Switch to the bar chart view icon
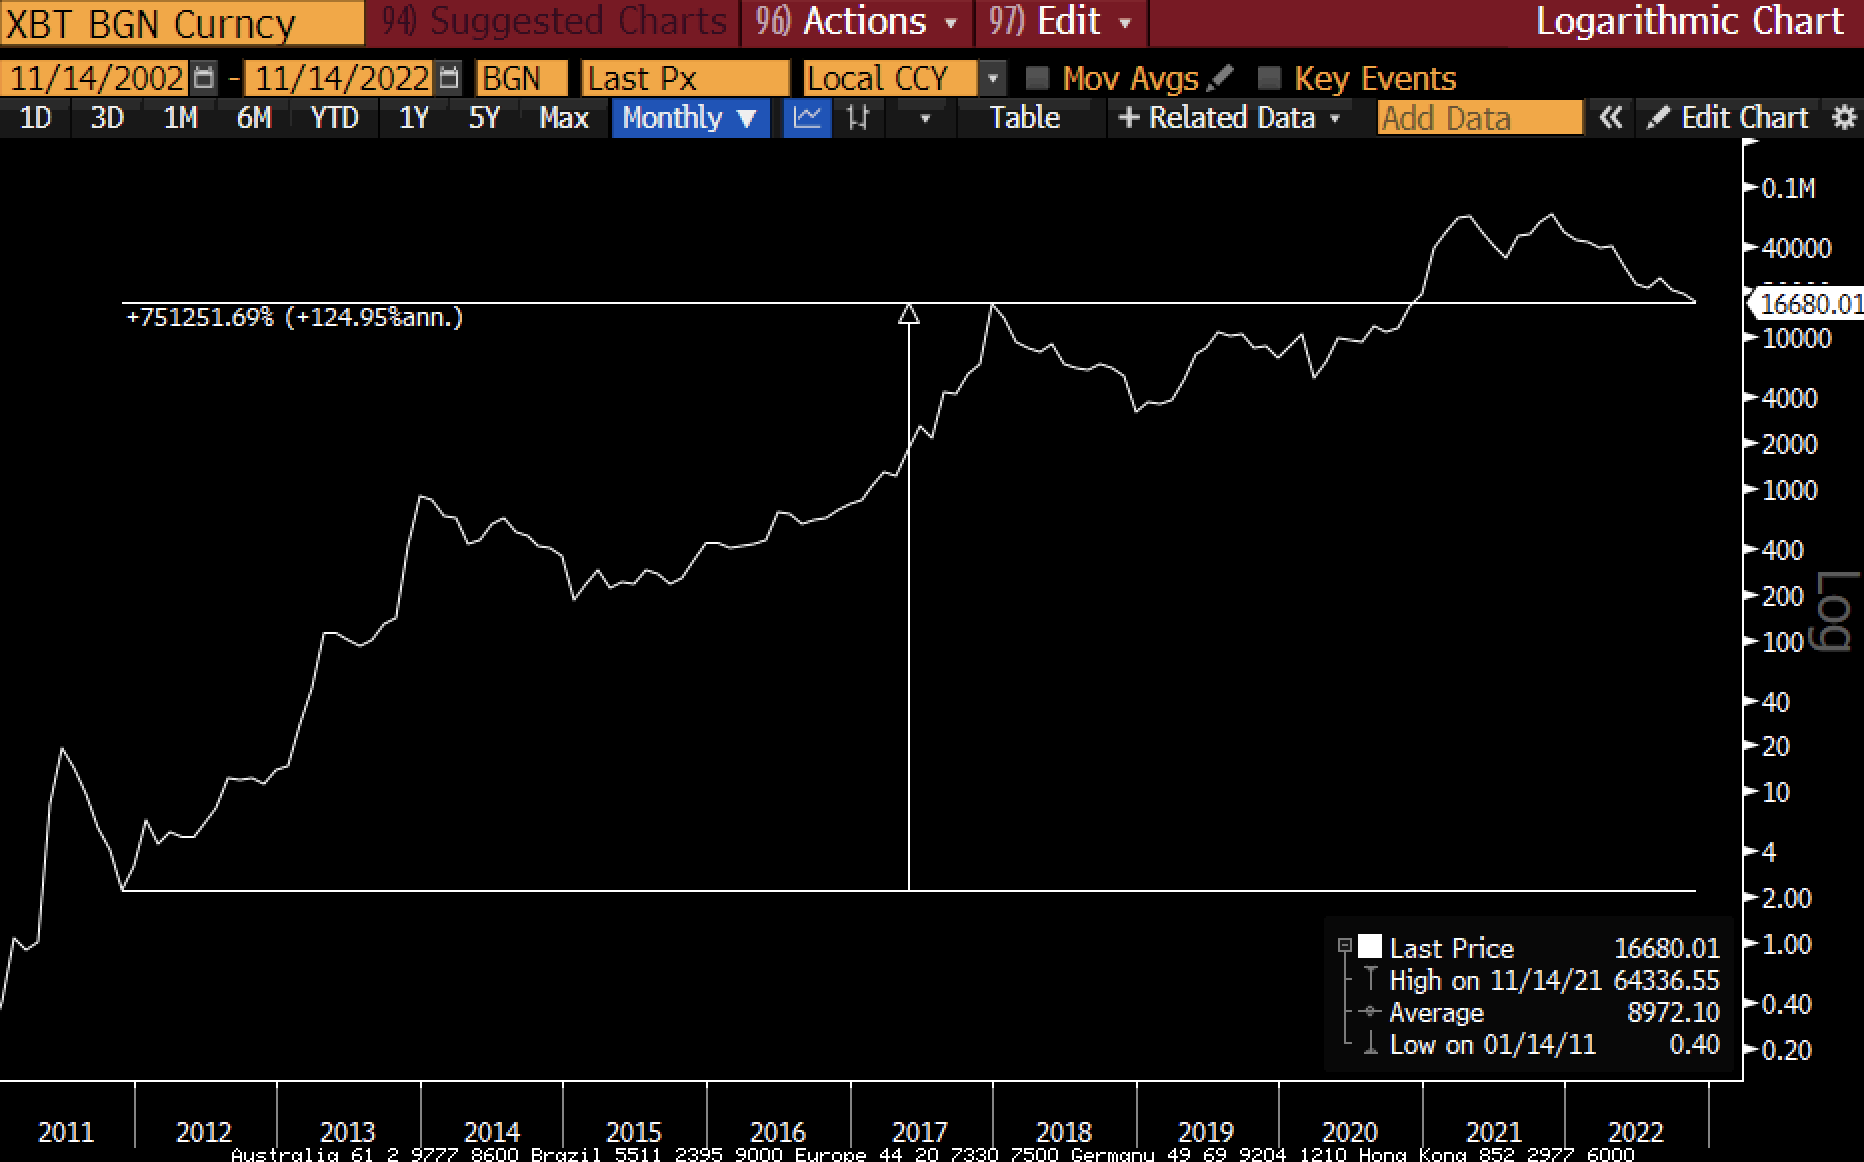 coord(857,118)
